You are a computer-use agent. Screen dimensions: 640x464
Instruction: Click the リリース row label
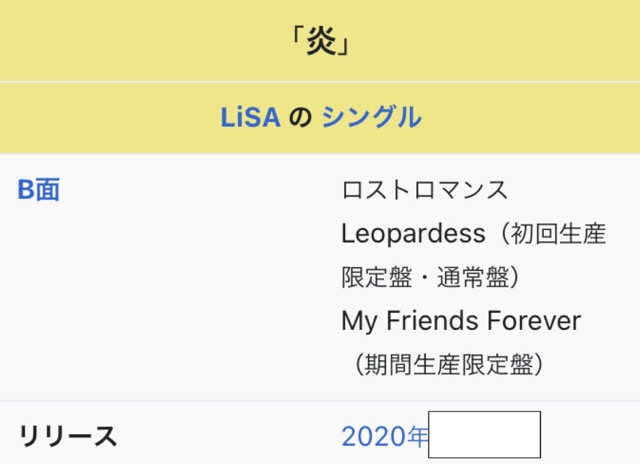(68, 436)
